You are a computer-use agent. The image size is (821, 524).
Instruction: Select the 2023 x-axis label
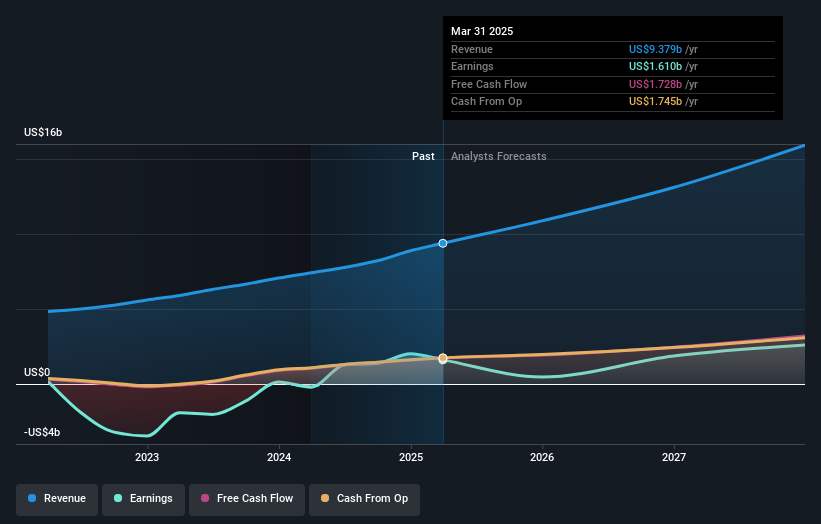pos(147,457)
